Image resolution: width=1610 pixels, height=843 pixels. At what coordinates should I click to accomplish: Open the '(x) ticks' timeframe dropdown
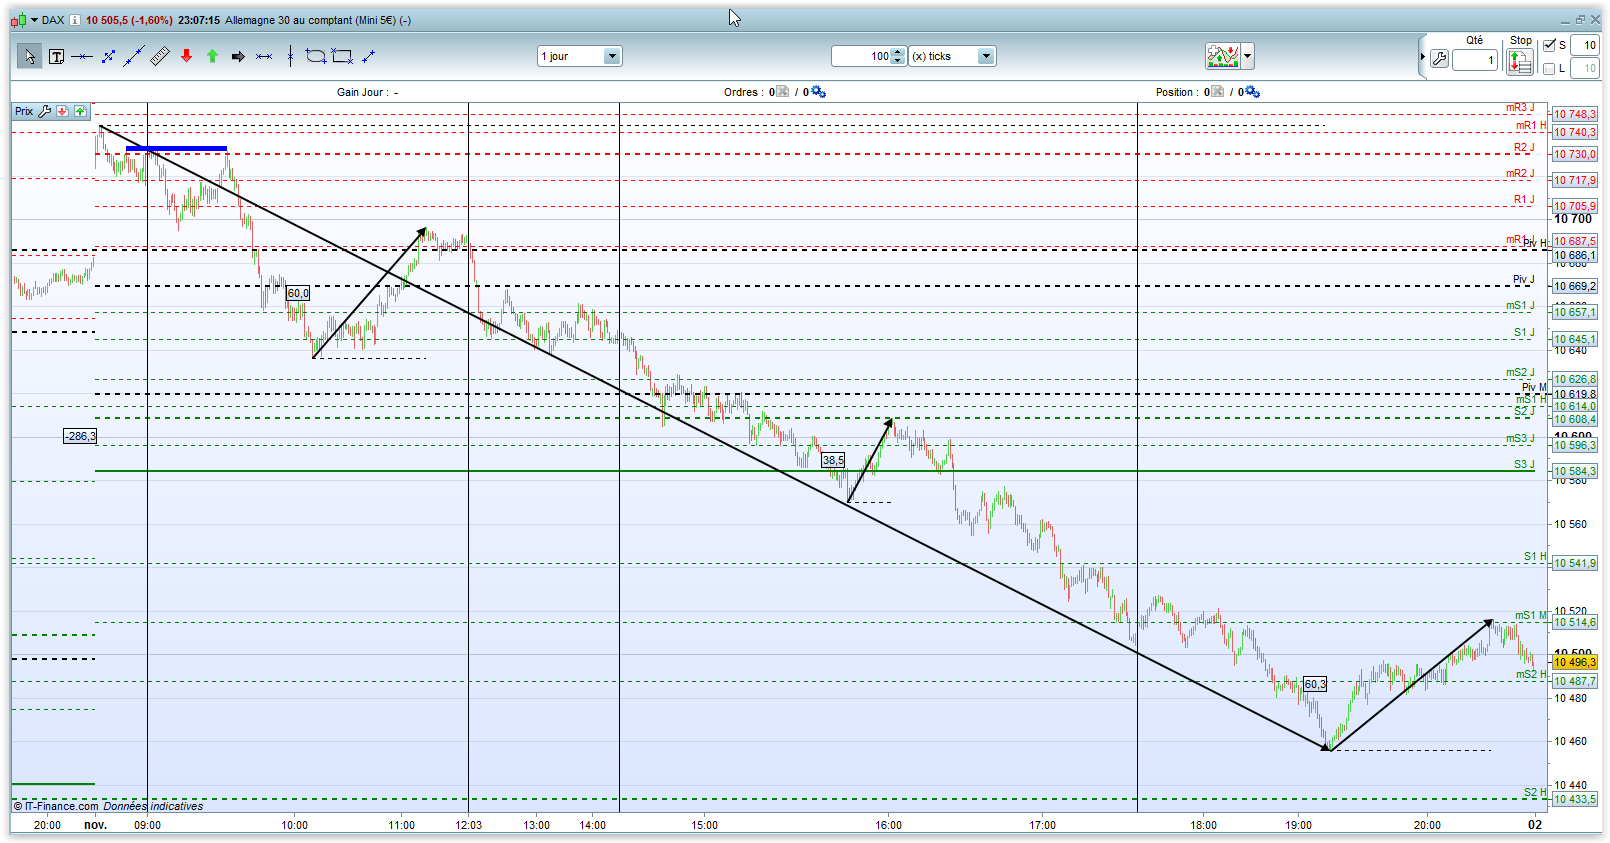click(x=986, y=56)
